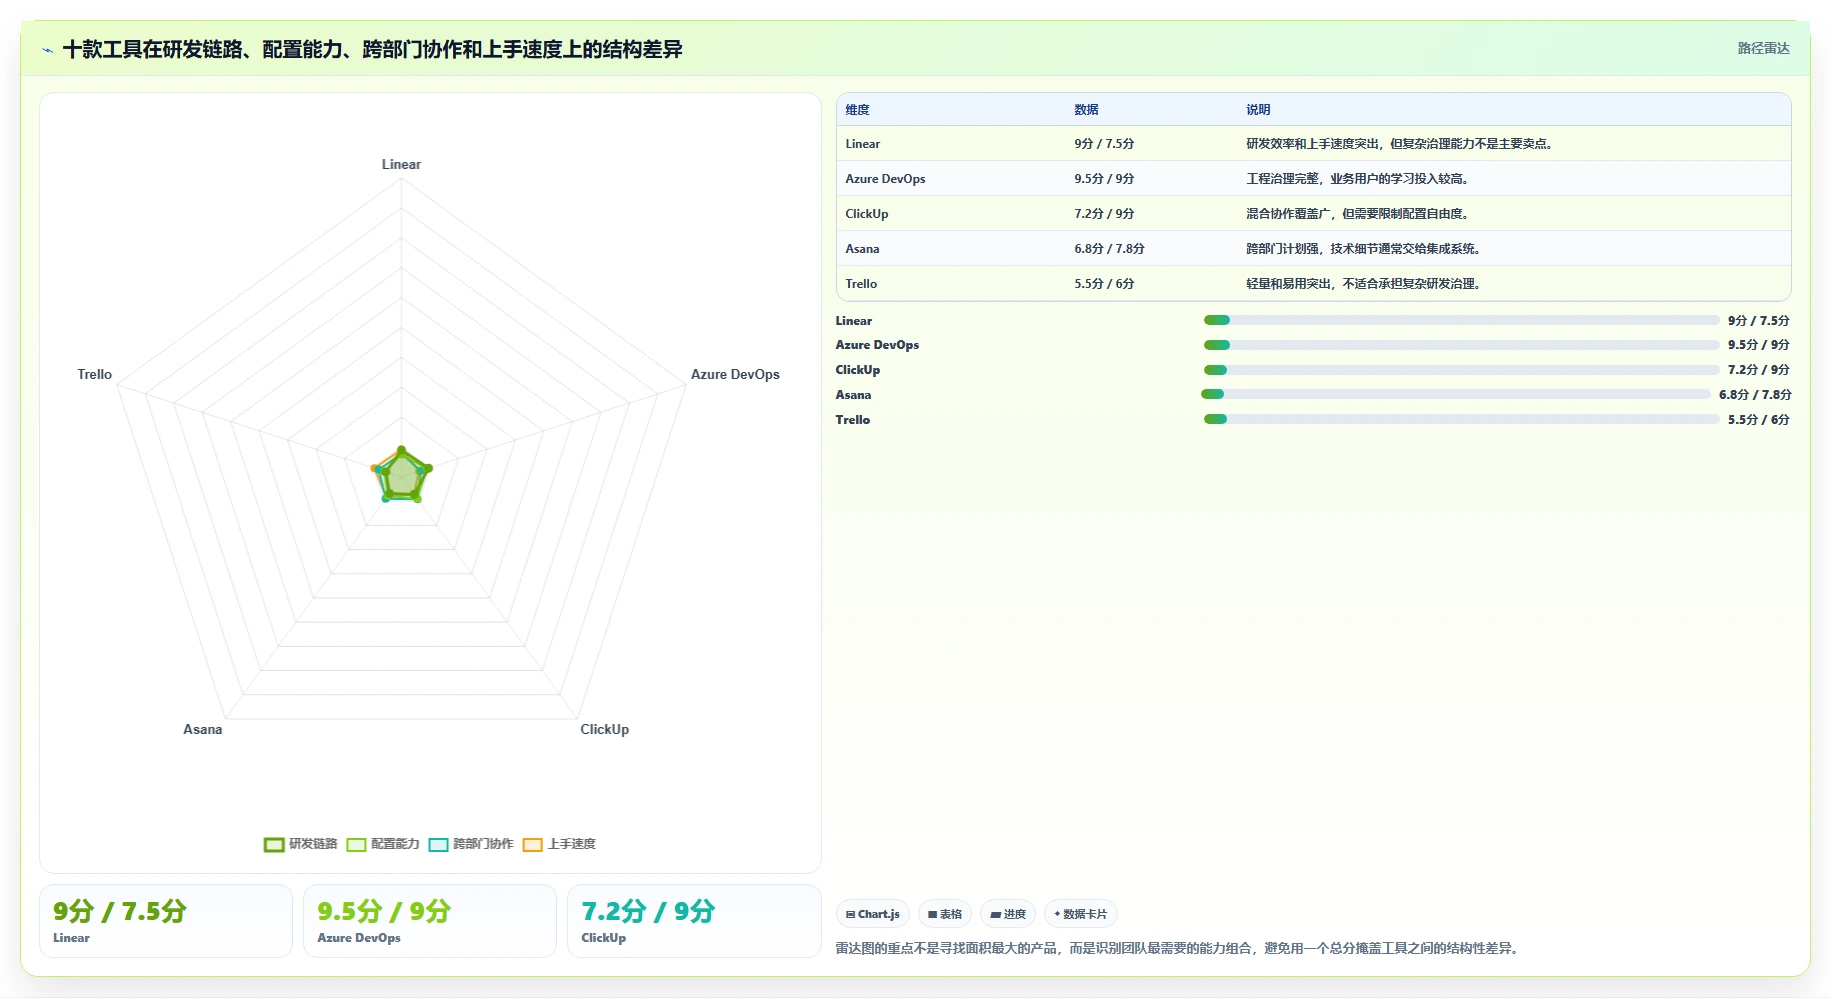This screenshot has width=1831, height=998.
Task: Click the 5.5分 / 6分 value beside Trello's bar
Action: [1759, 420]
